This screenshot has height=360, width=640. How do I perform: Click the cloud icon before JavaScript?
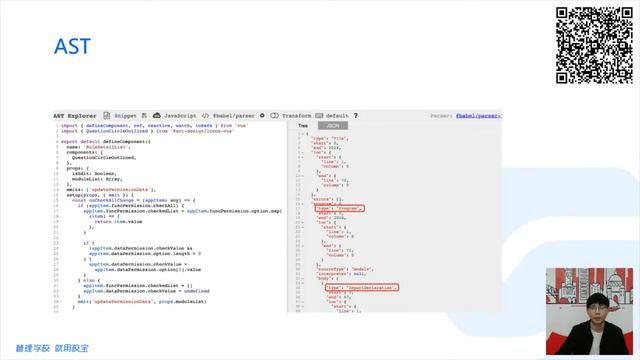tap(157, 116)
